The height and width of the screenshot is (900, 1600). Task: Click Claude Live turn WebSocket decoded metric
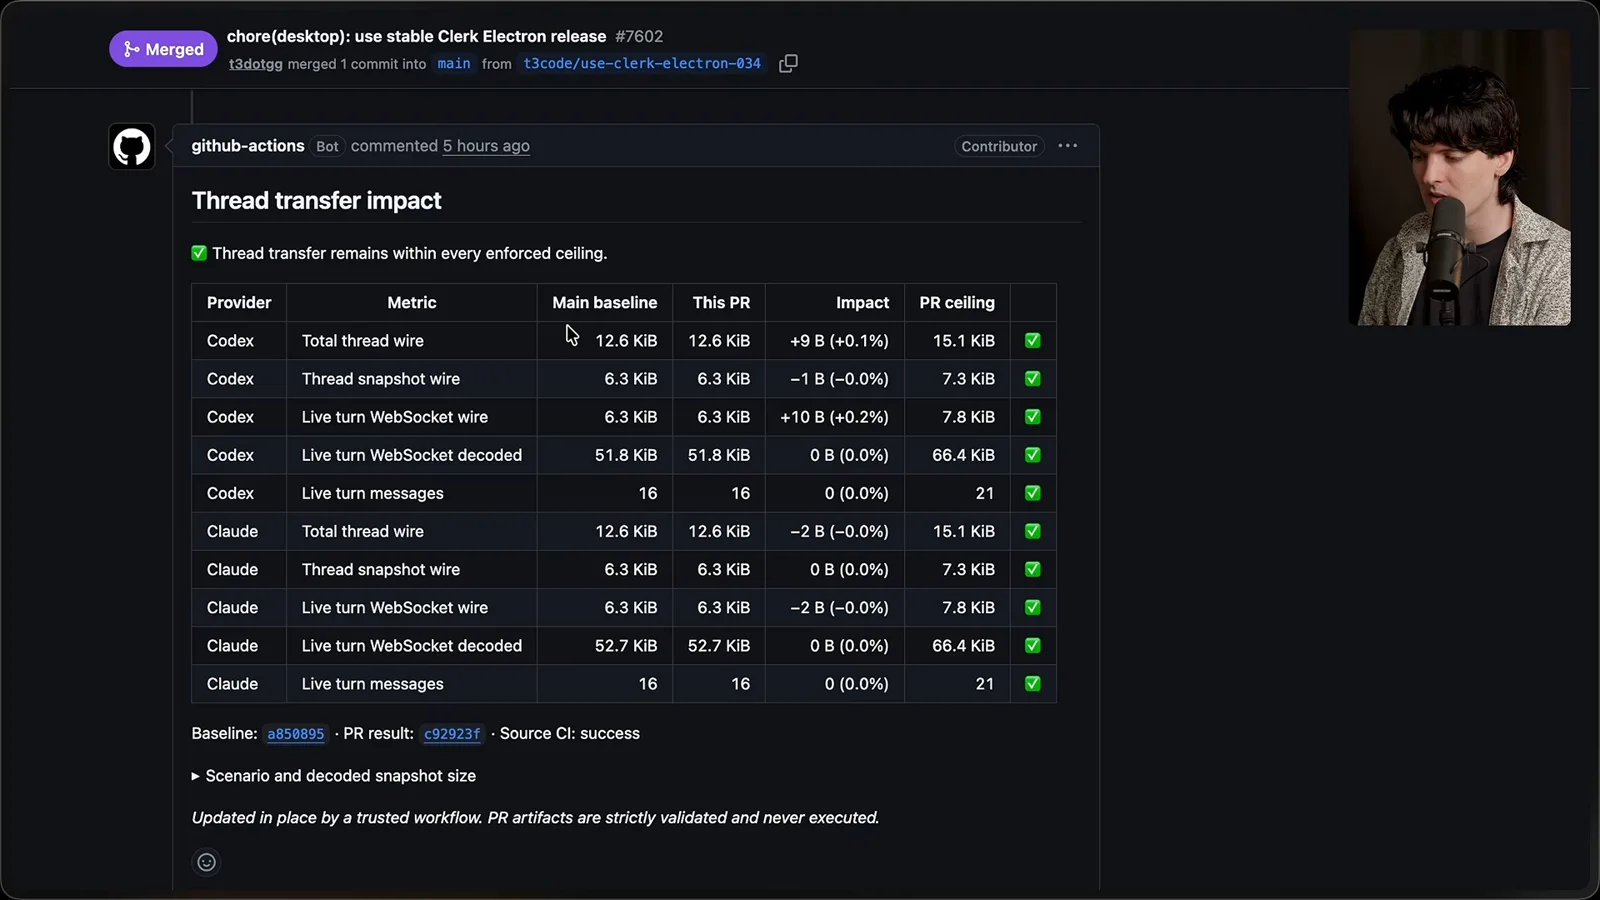coord(412,646)
